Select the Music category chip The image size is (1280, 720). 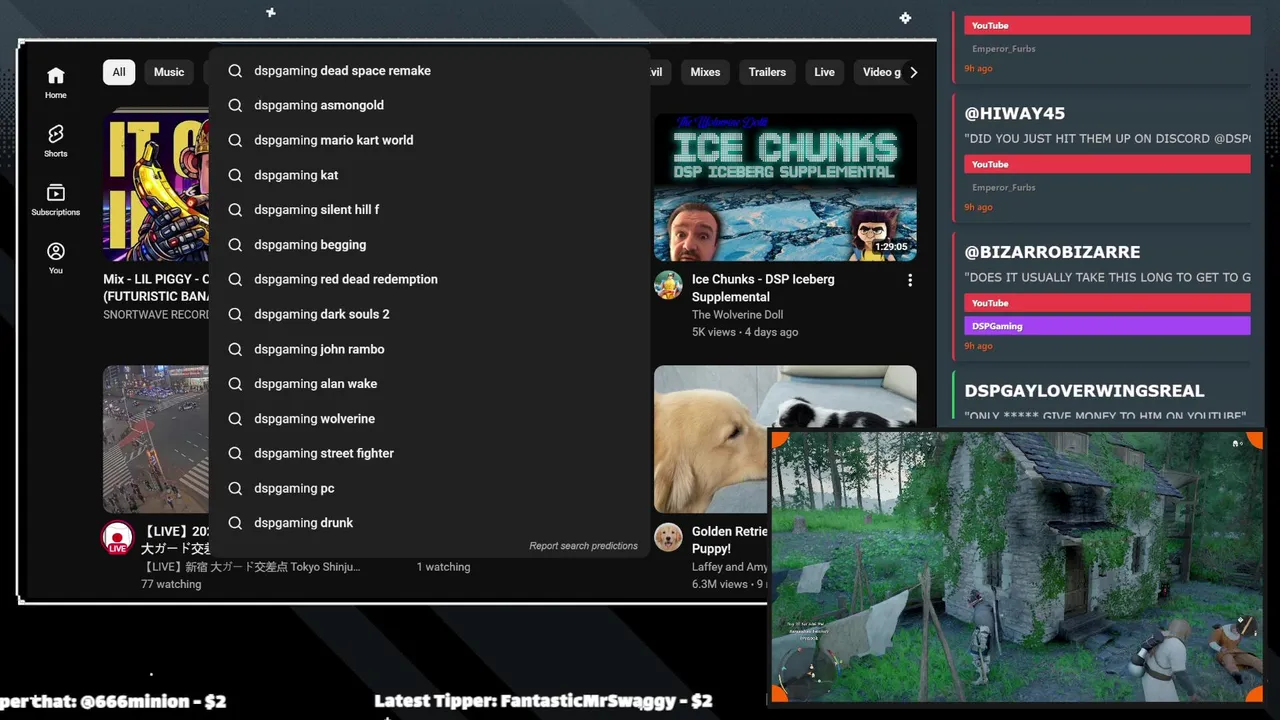point(169,72)
